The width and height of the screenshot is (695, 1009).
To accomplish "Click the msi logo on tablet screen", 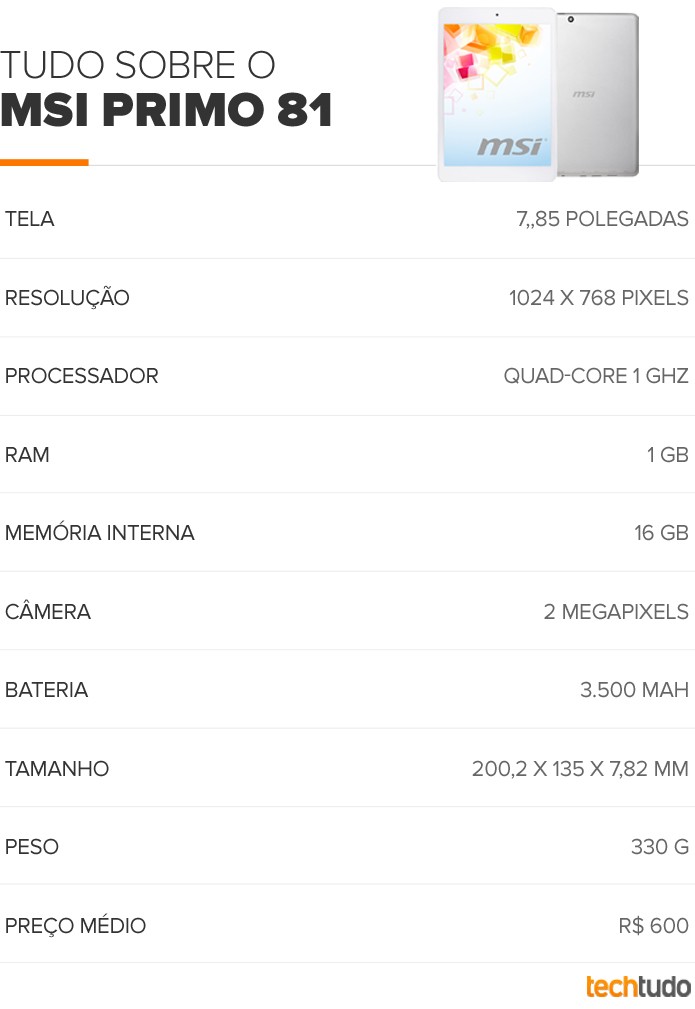I will pyautogui.click(x=511, y=146).
